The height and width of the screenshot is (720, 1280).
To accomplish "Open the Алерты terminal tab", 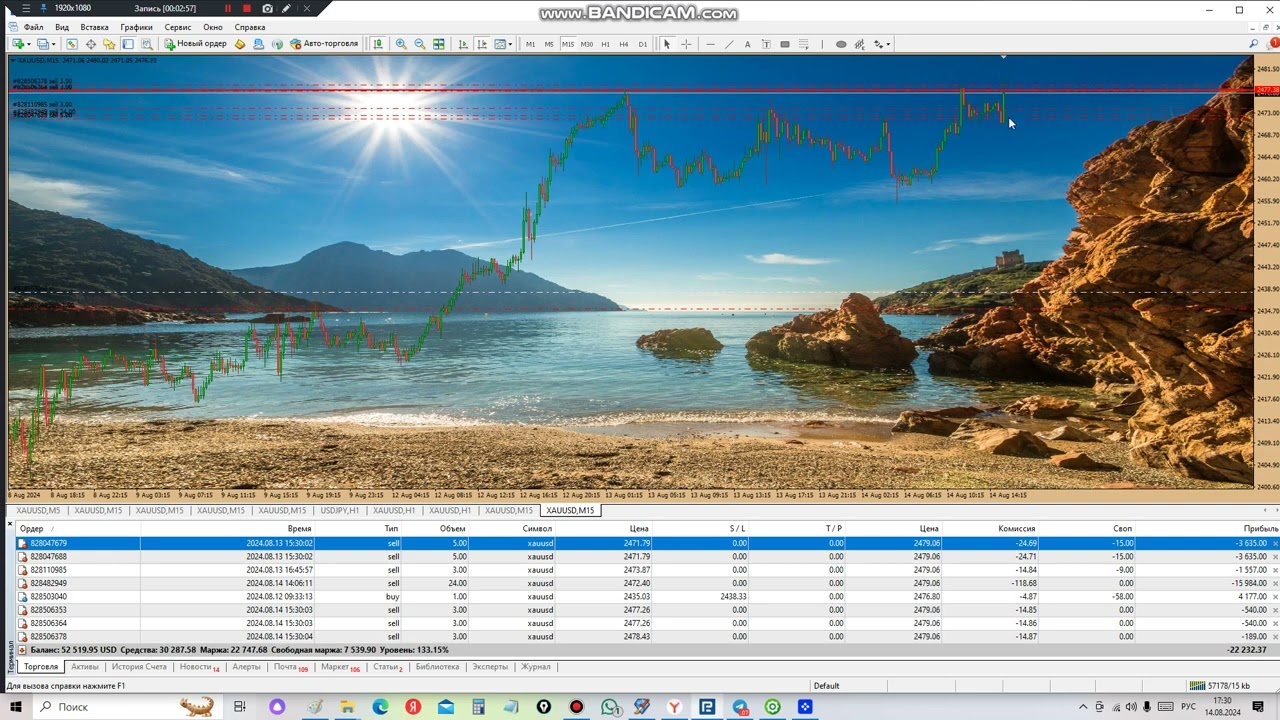I will pos(246,667).
